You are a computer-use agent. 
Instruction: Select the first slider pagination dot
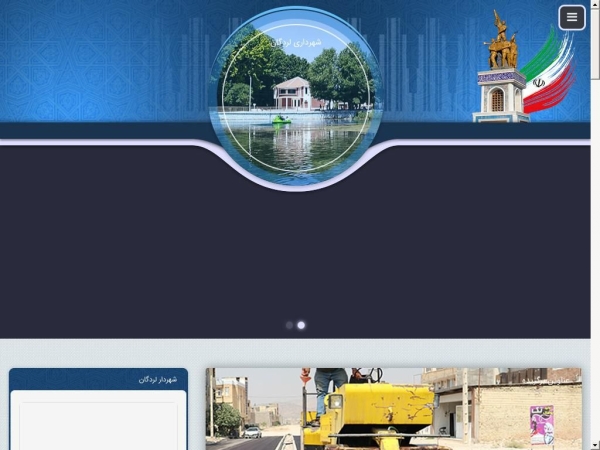click(289, 325)
